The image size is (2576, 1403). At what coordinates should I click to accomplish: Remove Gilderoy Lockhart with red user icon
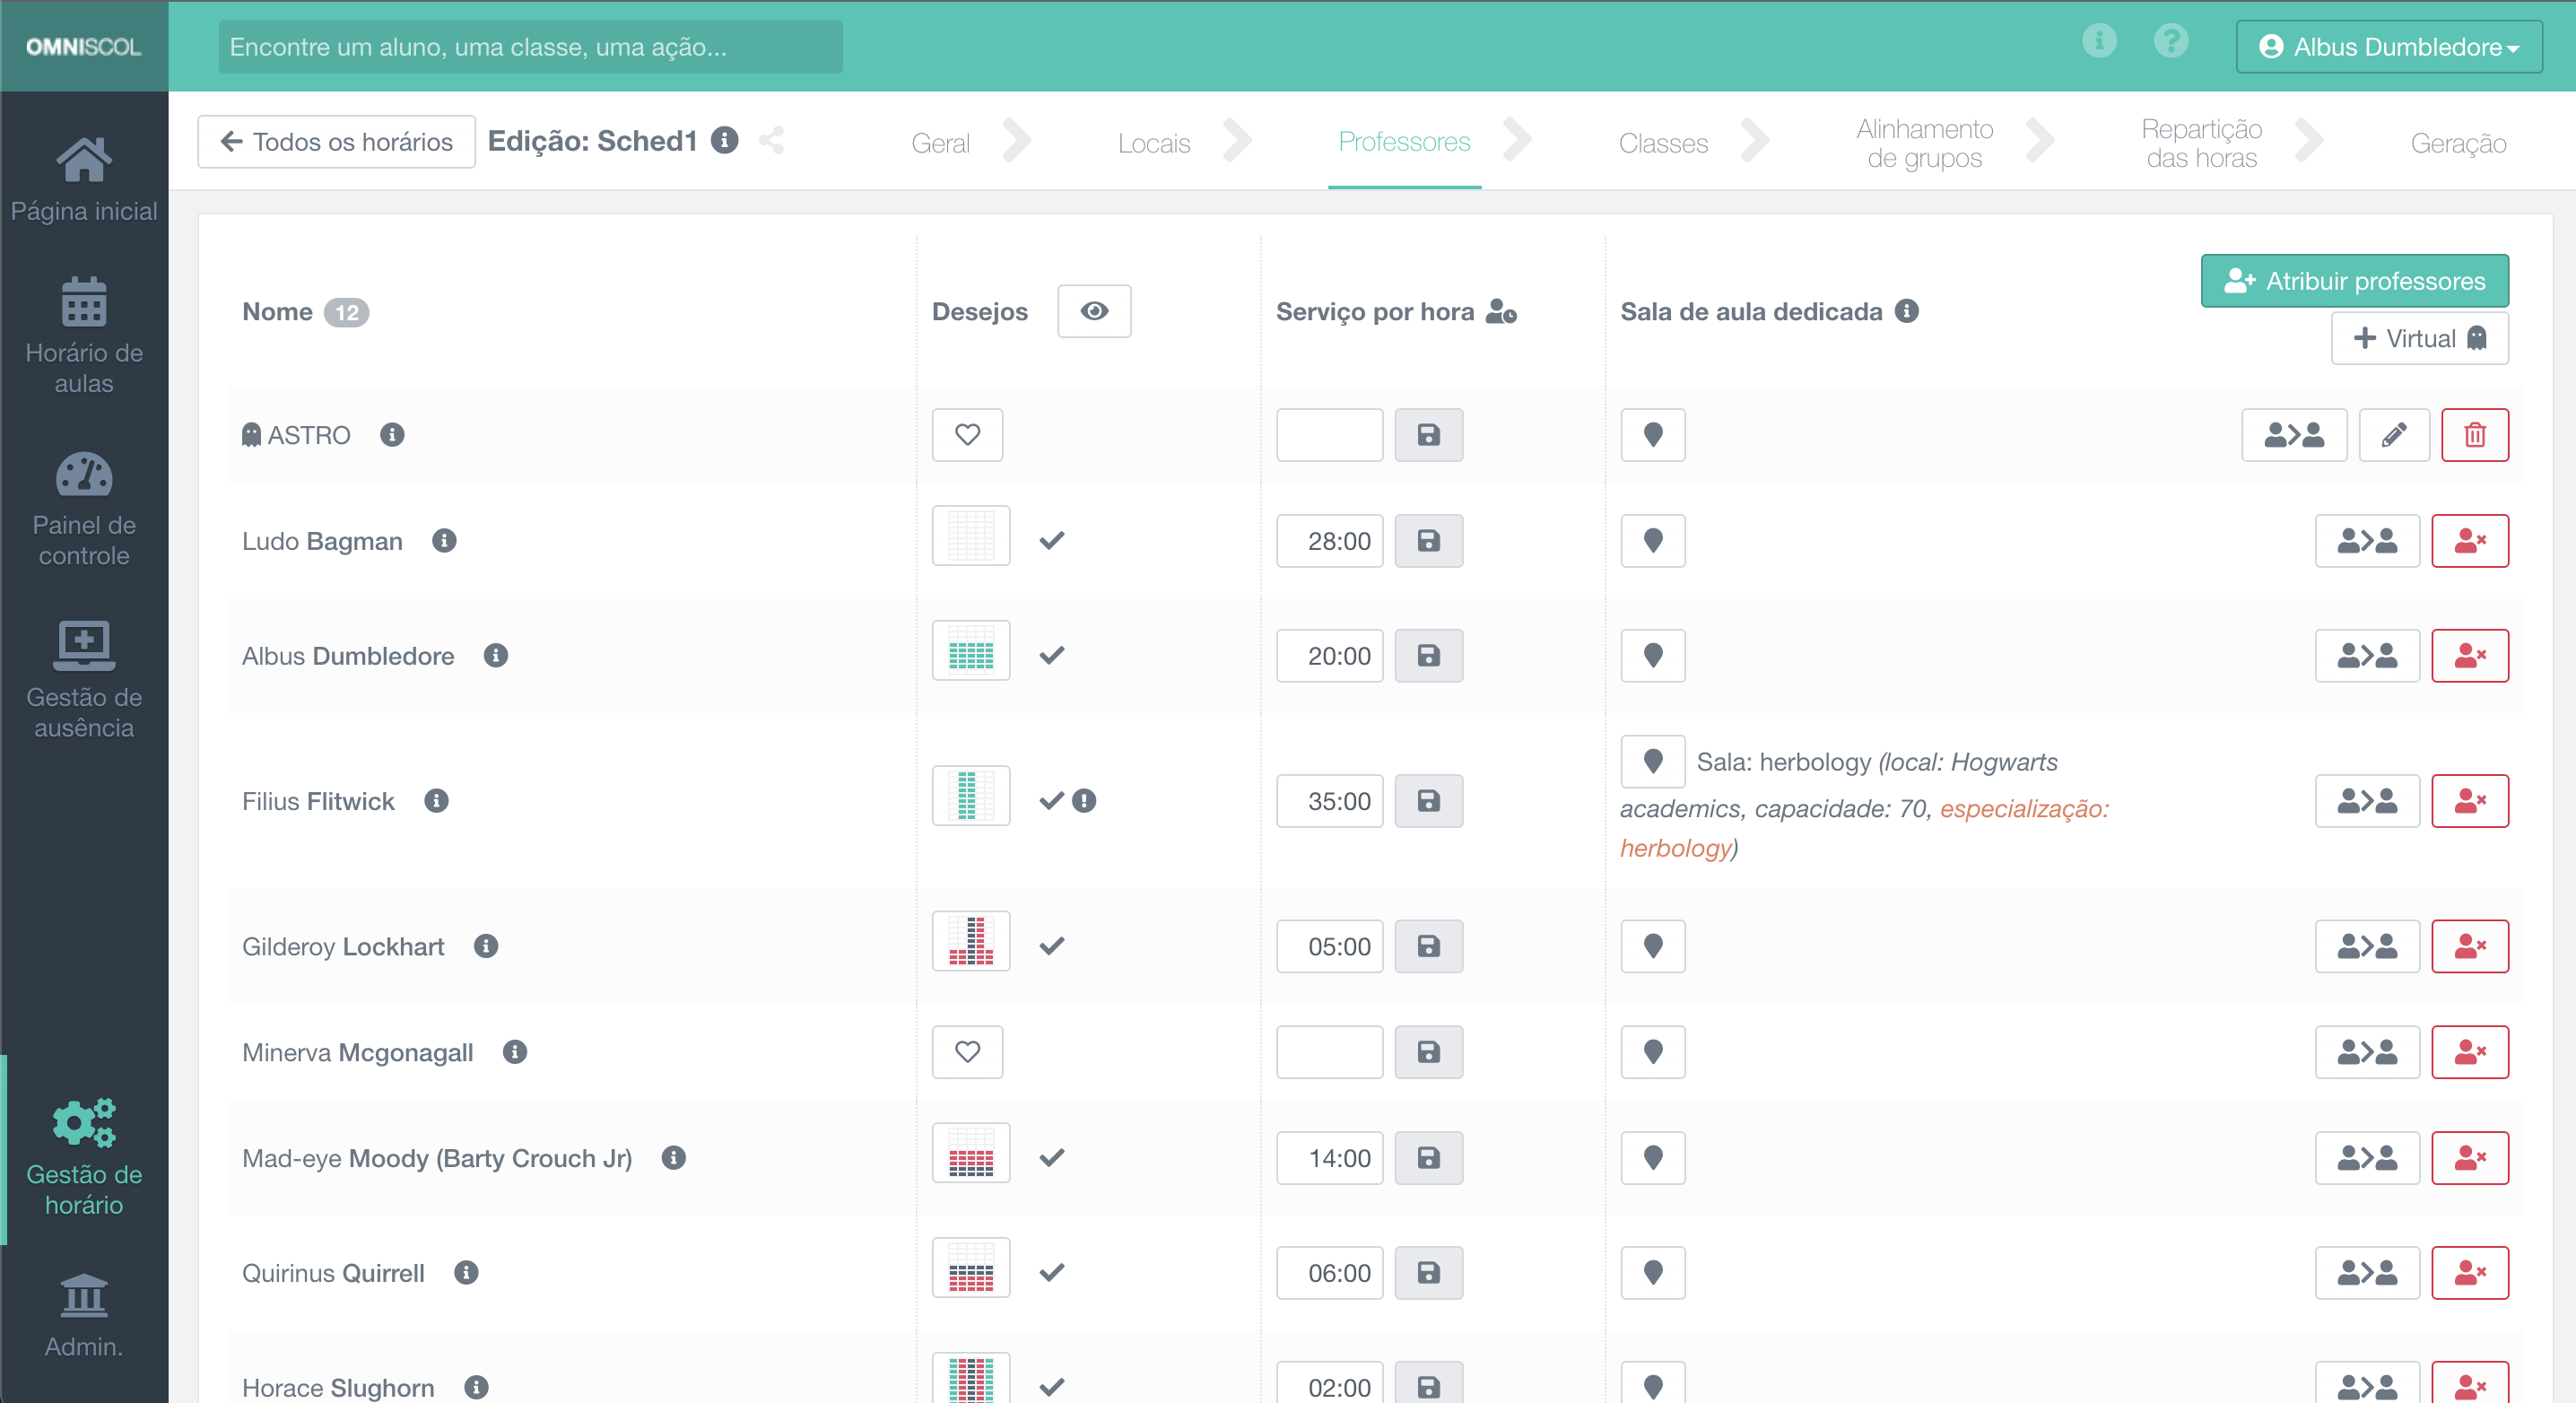coord(2469,946)
